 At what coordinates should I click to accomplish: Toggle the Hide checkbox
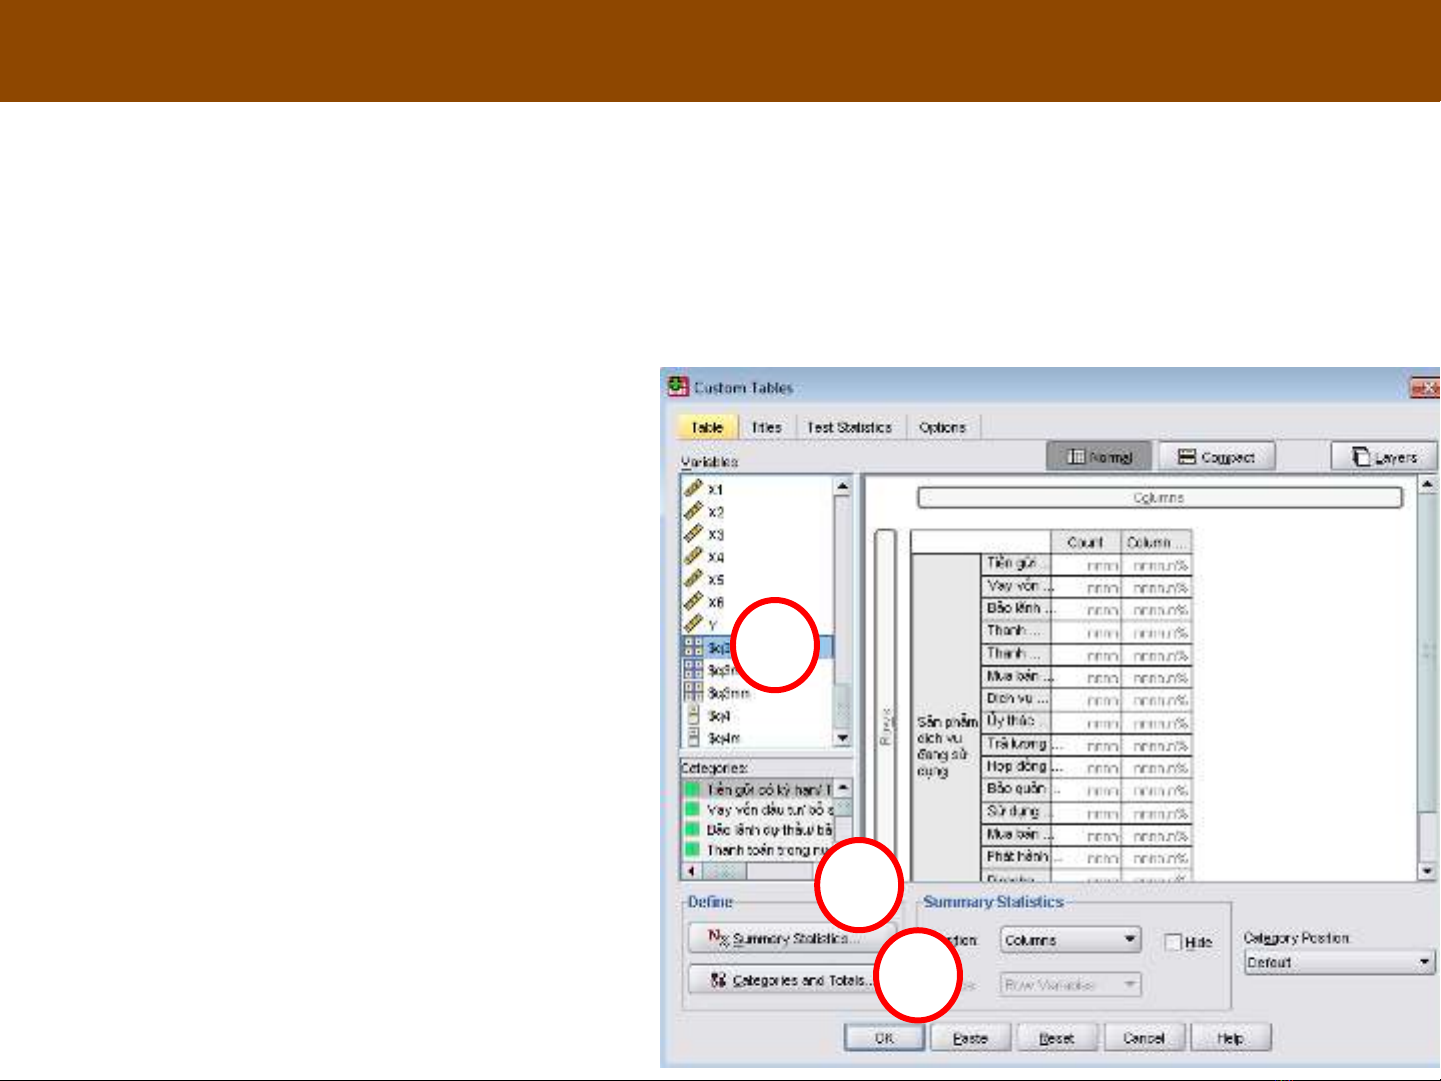click(x=1174, y=942)
